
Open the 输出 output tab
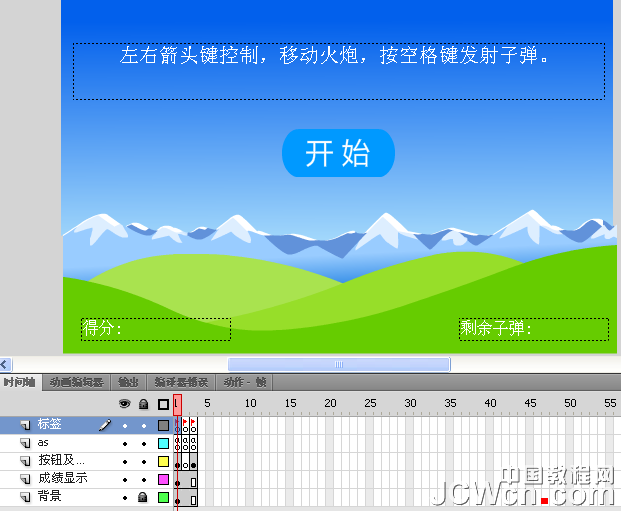click(x=128, y=382)
